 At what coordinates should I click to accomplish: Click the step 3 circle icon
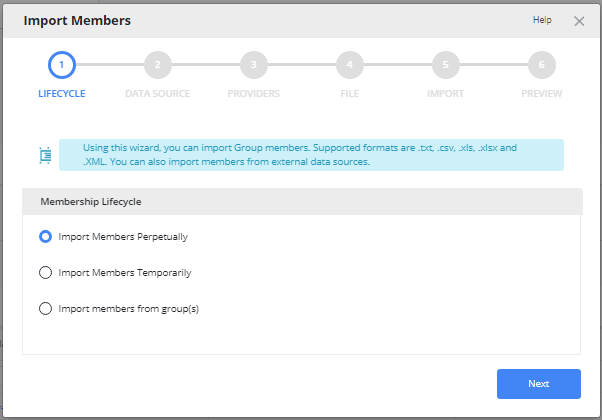click(x=253, y=65)
